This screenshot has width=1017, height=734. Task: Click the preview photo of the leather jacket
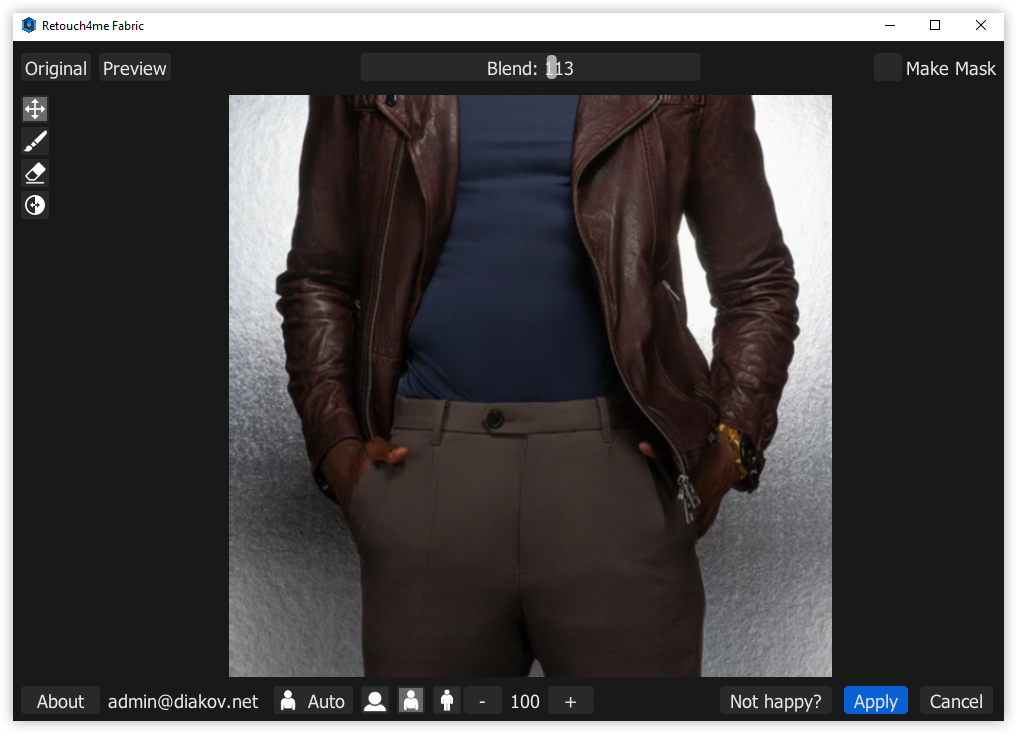coord(530,386)
